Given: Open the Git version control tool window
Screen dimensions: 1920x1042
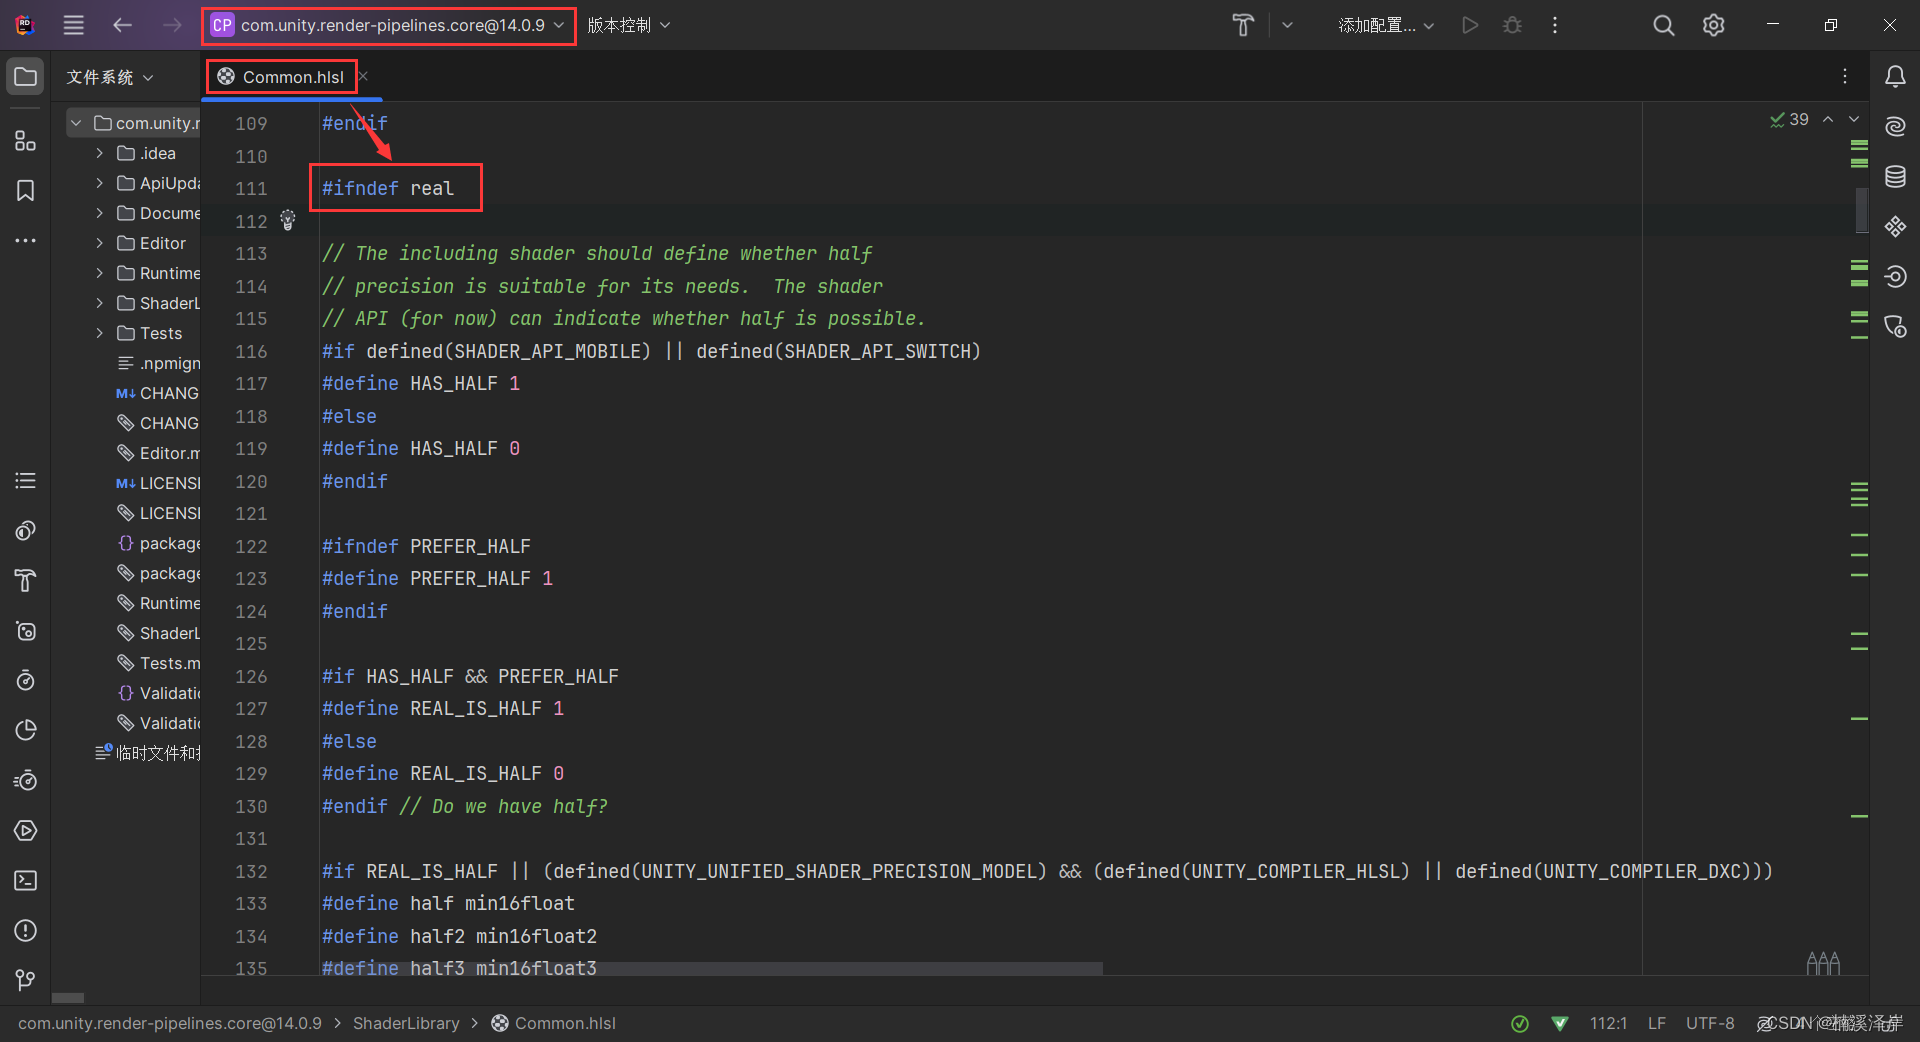Looking at the screenshot, I should click(x=26, y=981).
